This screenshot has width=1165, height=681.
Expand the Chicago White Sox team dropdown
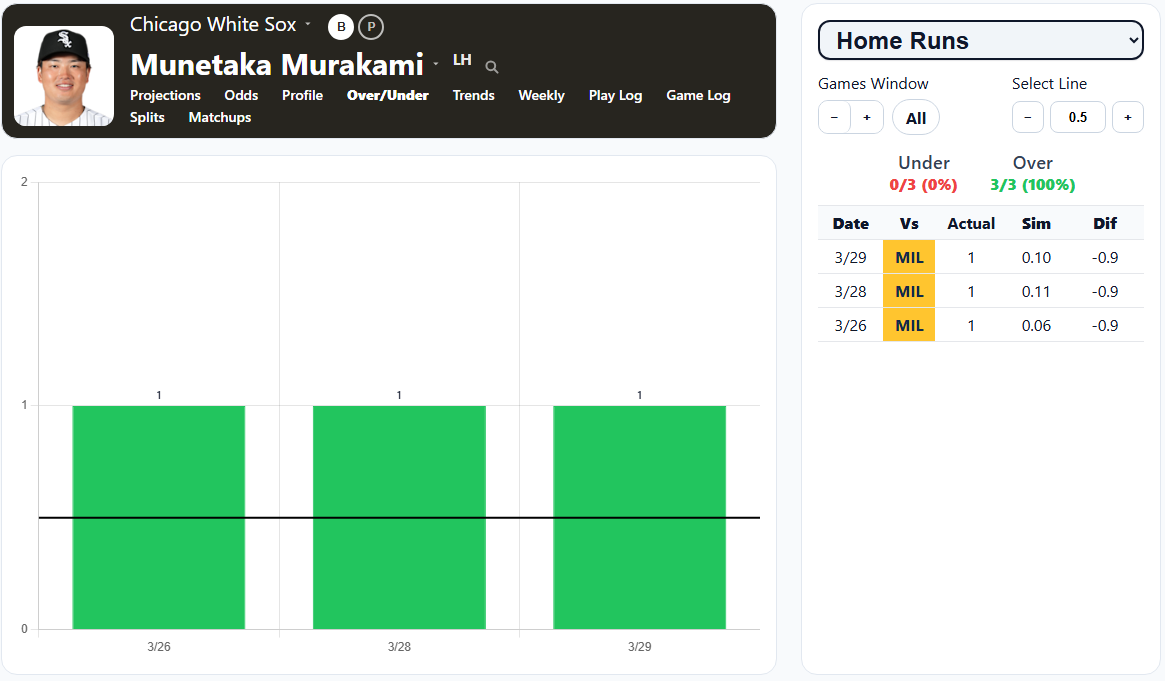click(308, 25)
